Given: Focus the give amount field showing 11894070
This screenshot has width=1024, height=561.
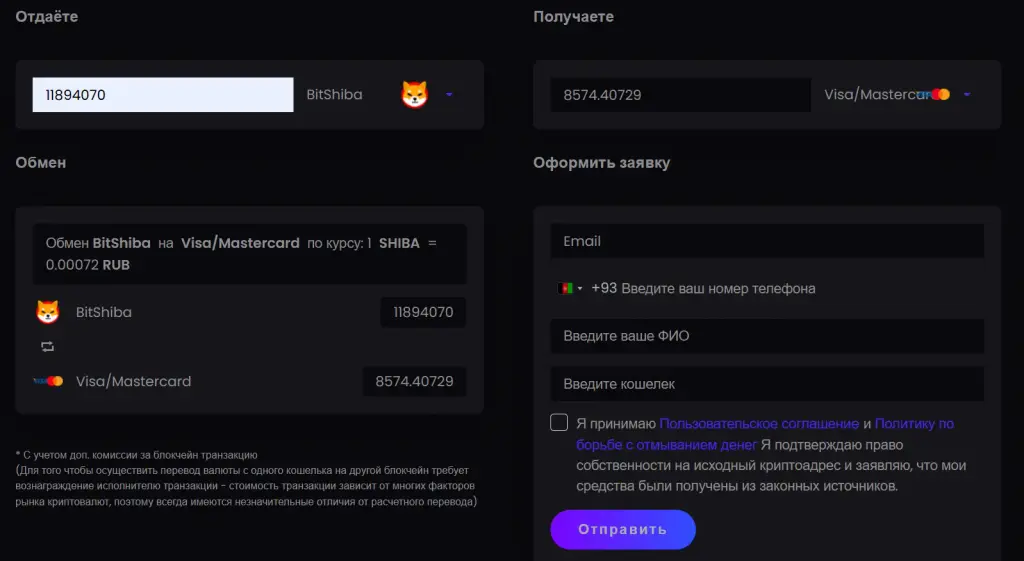Looking at the screenshot, I should pos(163,95).
